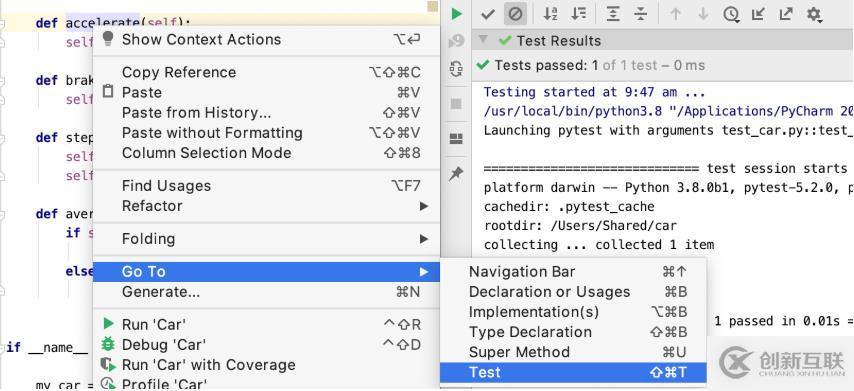The image size is (854, 391).
Task: Expand all test result nodes
Action: [x=613, y=14]
